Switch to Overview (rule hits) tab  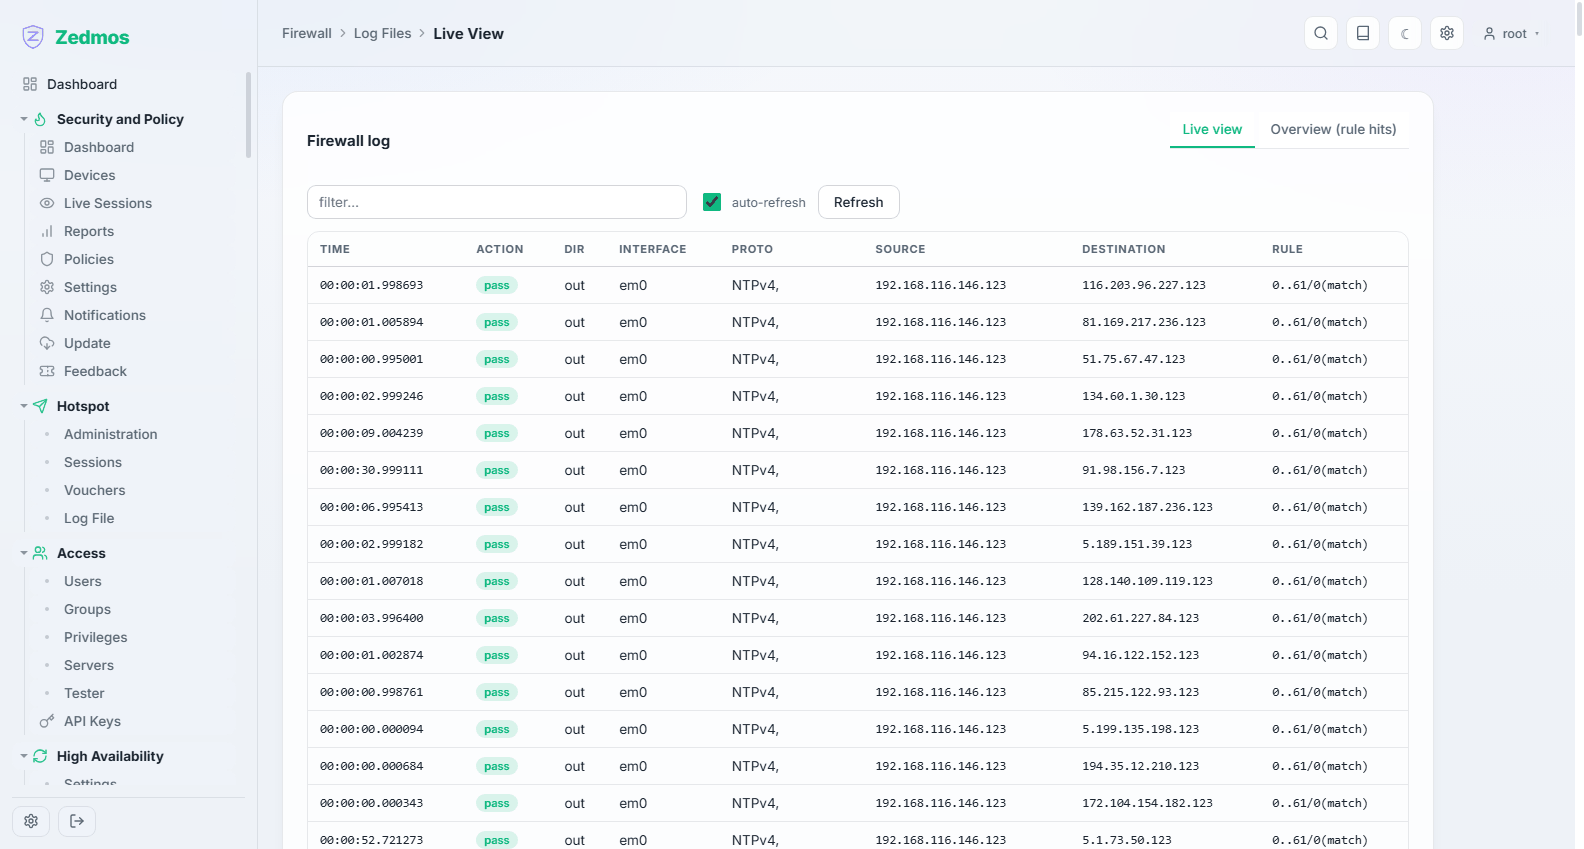click(1333, 129)
